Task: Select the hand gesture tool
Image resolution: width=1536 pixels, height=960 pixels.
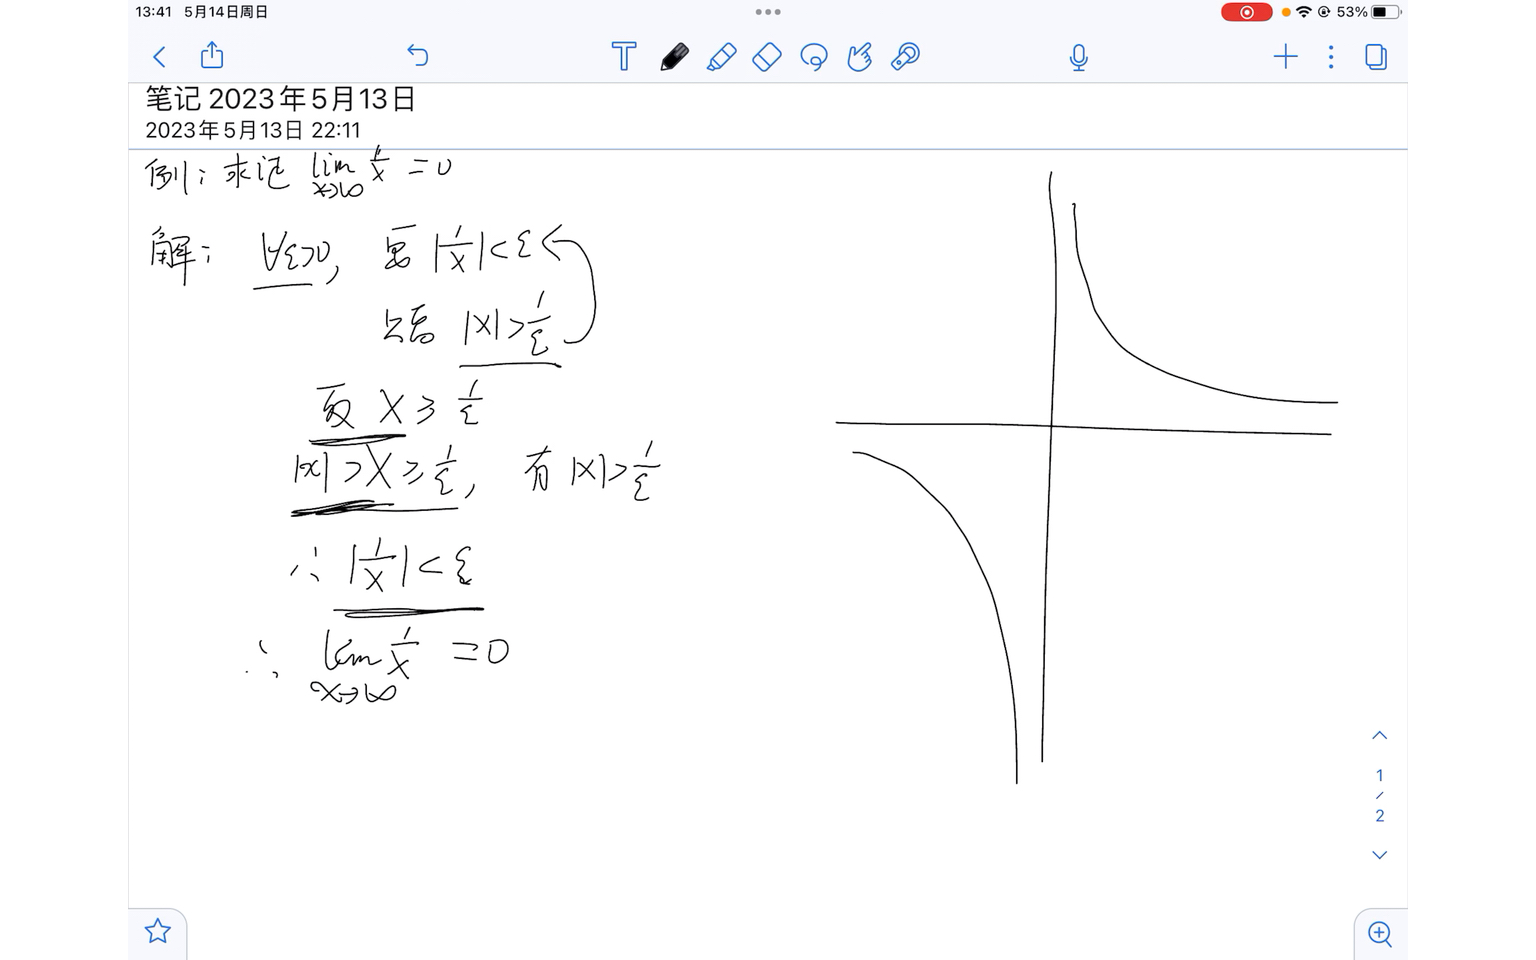Action: coord(860,57)
